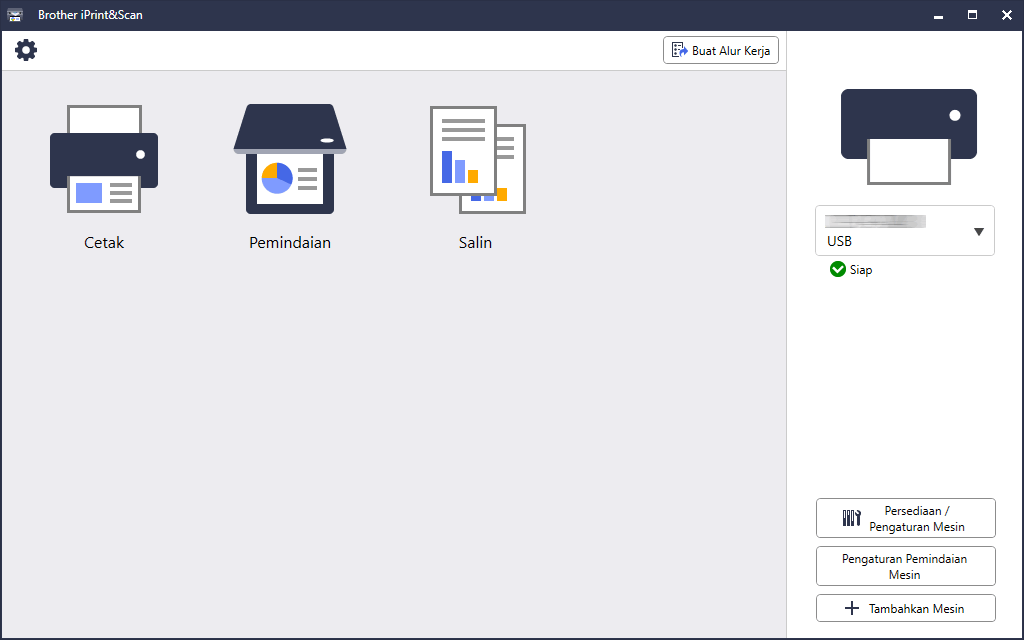This screenshot has height=640, width=1024.
Task: Close the Brother iPrint&Scan window
Action: tap(1006, 15)
